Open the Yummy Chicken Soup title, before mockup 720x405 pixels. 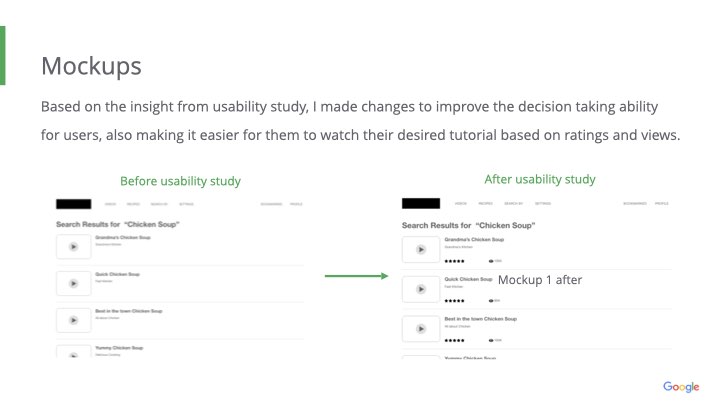point(117,347)
